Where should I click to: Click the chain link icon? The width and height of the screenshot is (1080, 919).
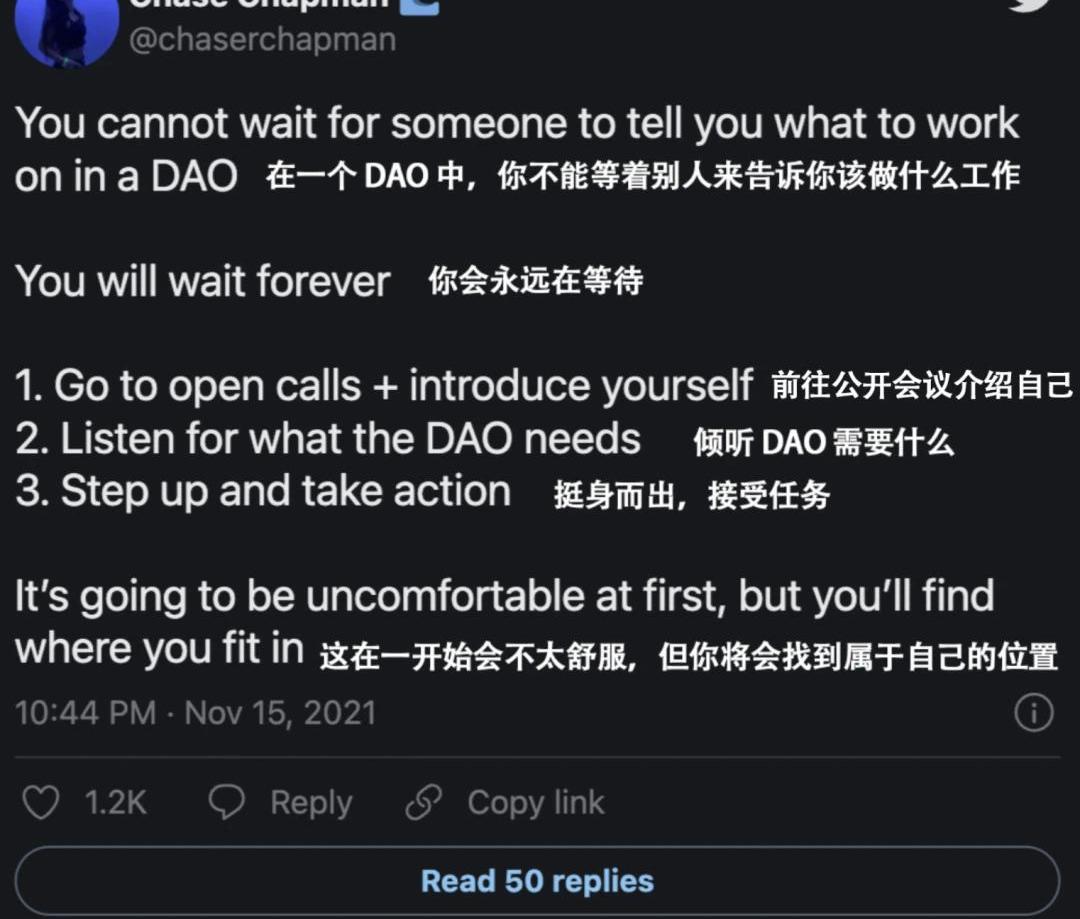coord(424,802)
